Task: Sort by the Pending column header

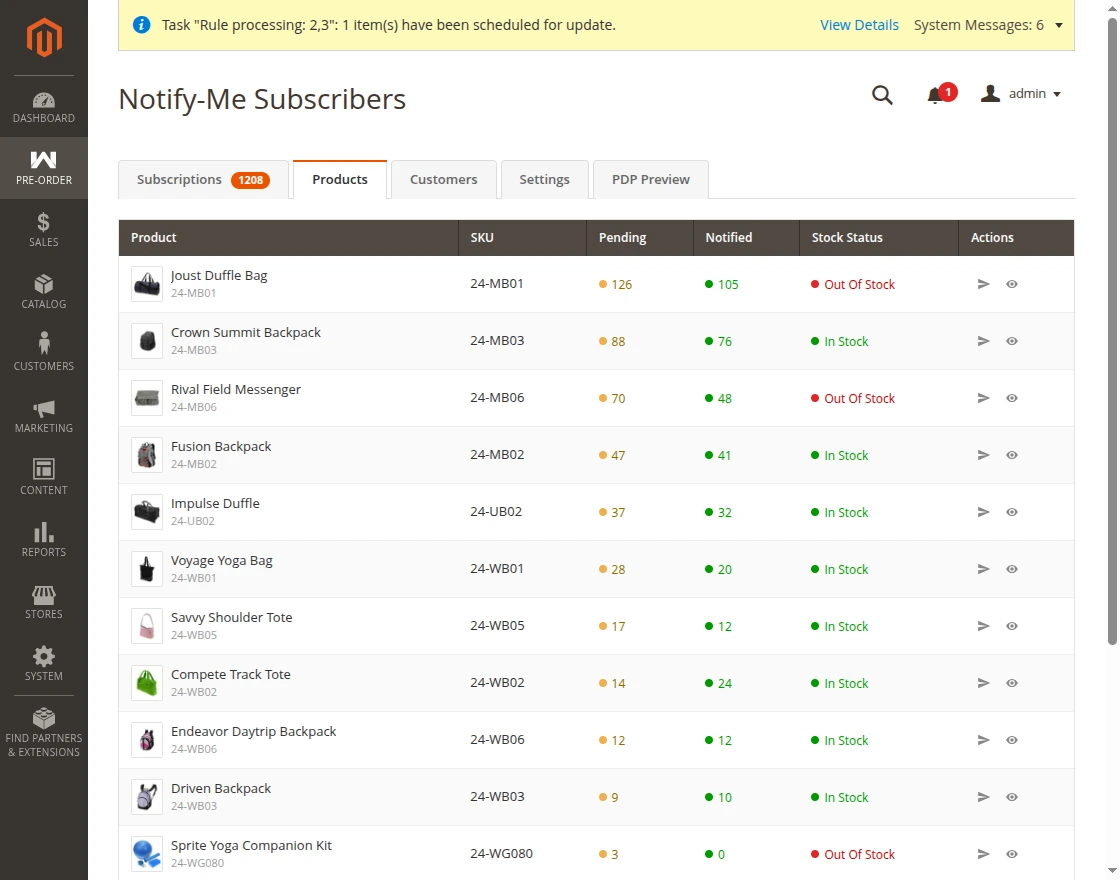Action: tap(640, 238)
